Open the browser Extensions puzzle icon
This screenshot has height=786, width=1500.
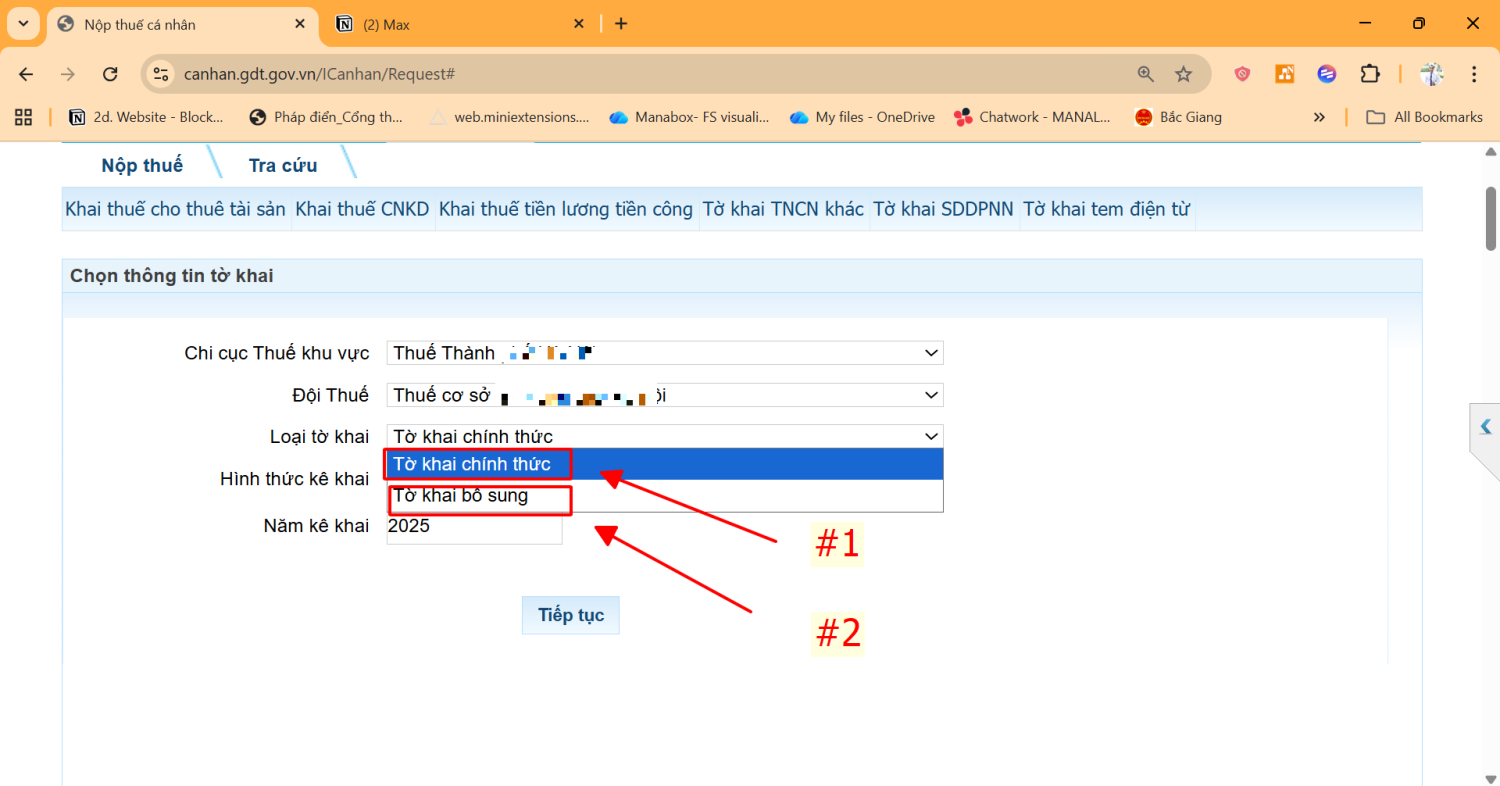(x=1369, y=74)
